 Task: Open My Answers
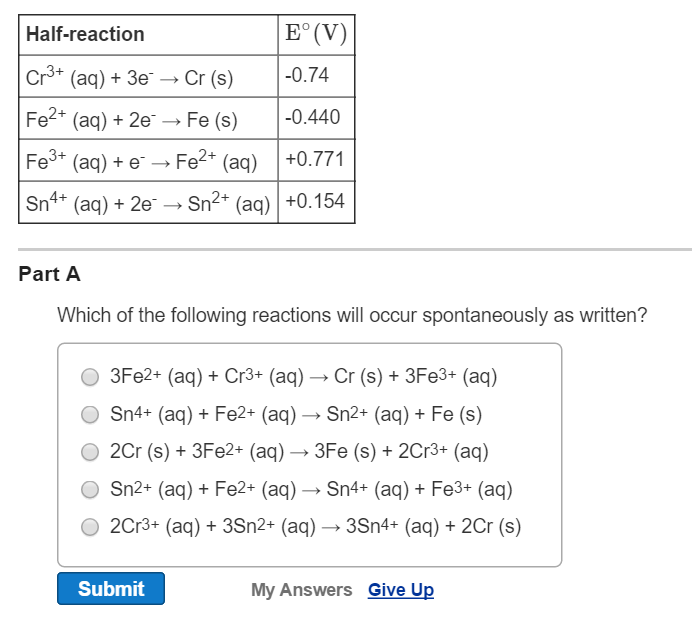(301, 590)
